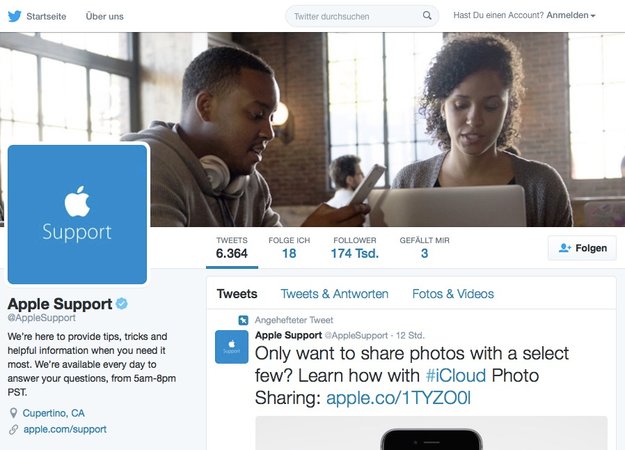Open the Startseite menu item
Viewport: 625px width, 450px height.
coord(46,16)
